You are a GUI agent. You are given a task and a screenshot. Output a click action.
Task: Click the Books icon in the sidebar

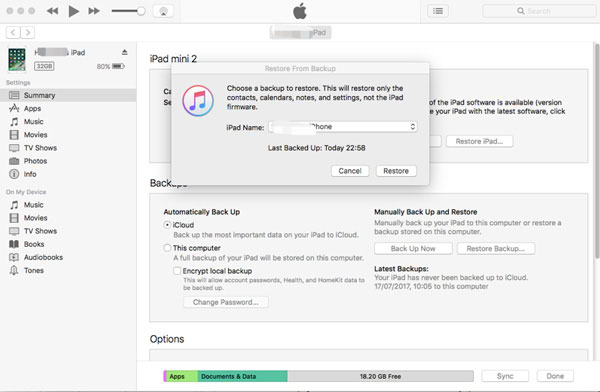pos(14,244)
